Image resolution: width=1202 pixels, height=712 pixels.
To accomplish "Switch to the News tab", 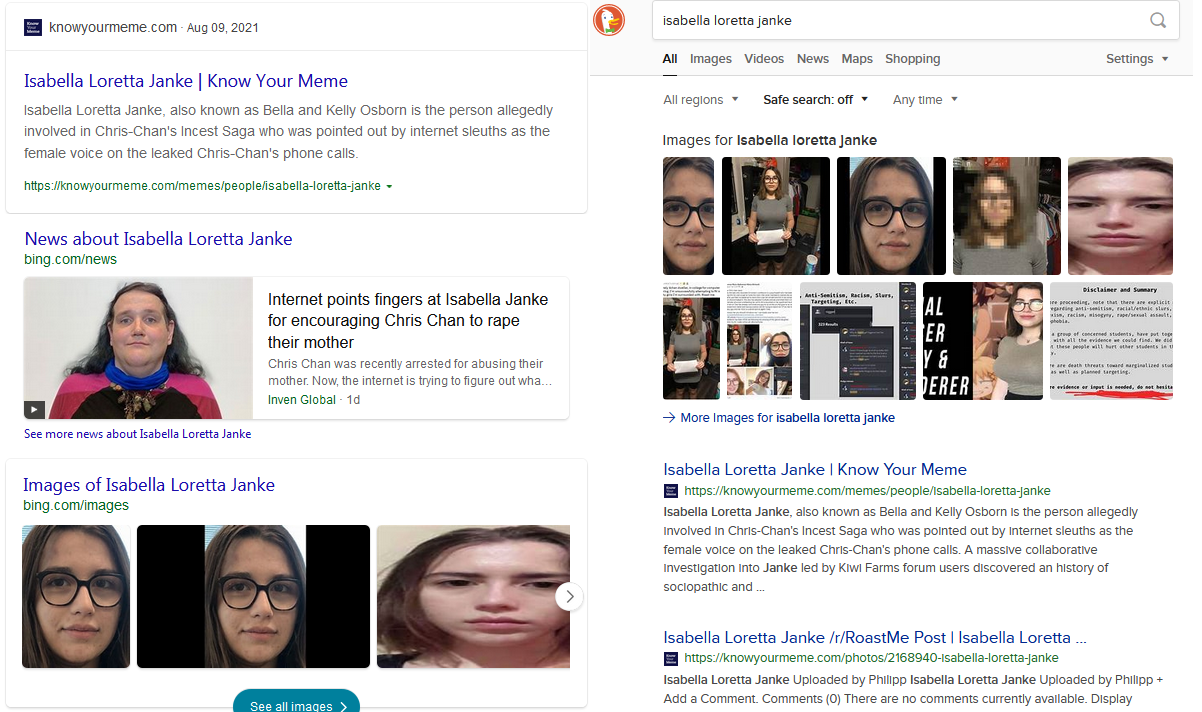I will (813, 59).
